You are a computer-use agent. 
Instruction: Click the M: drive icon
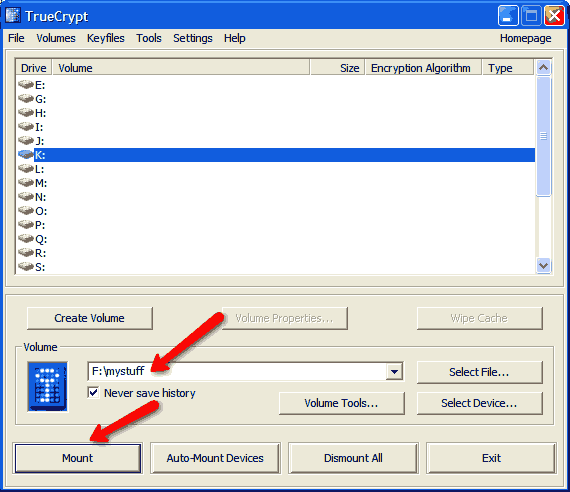pyautogui.click(x=26, y=182)
